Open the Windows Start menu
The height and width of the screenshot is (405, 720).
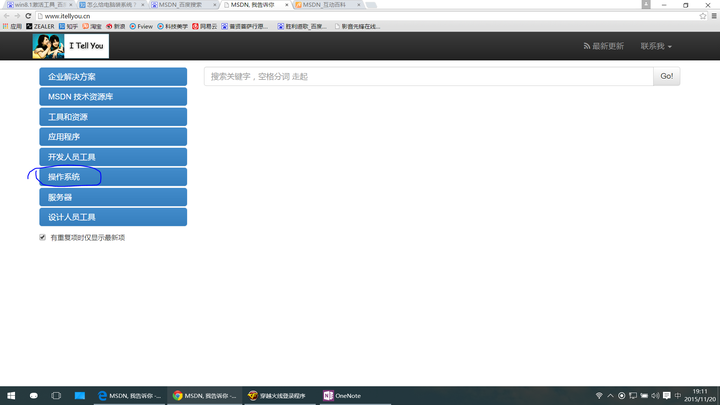pyautogui.click(x=11, y=395)
